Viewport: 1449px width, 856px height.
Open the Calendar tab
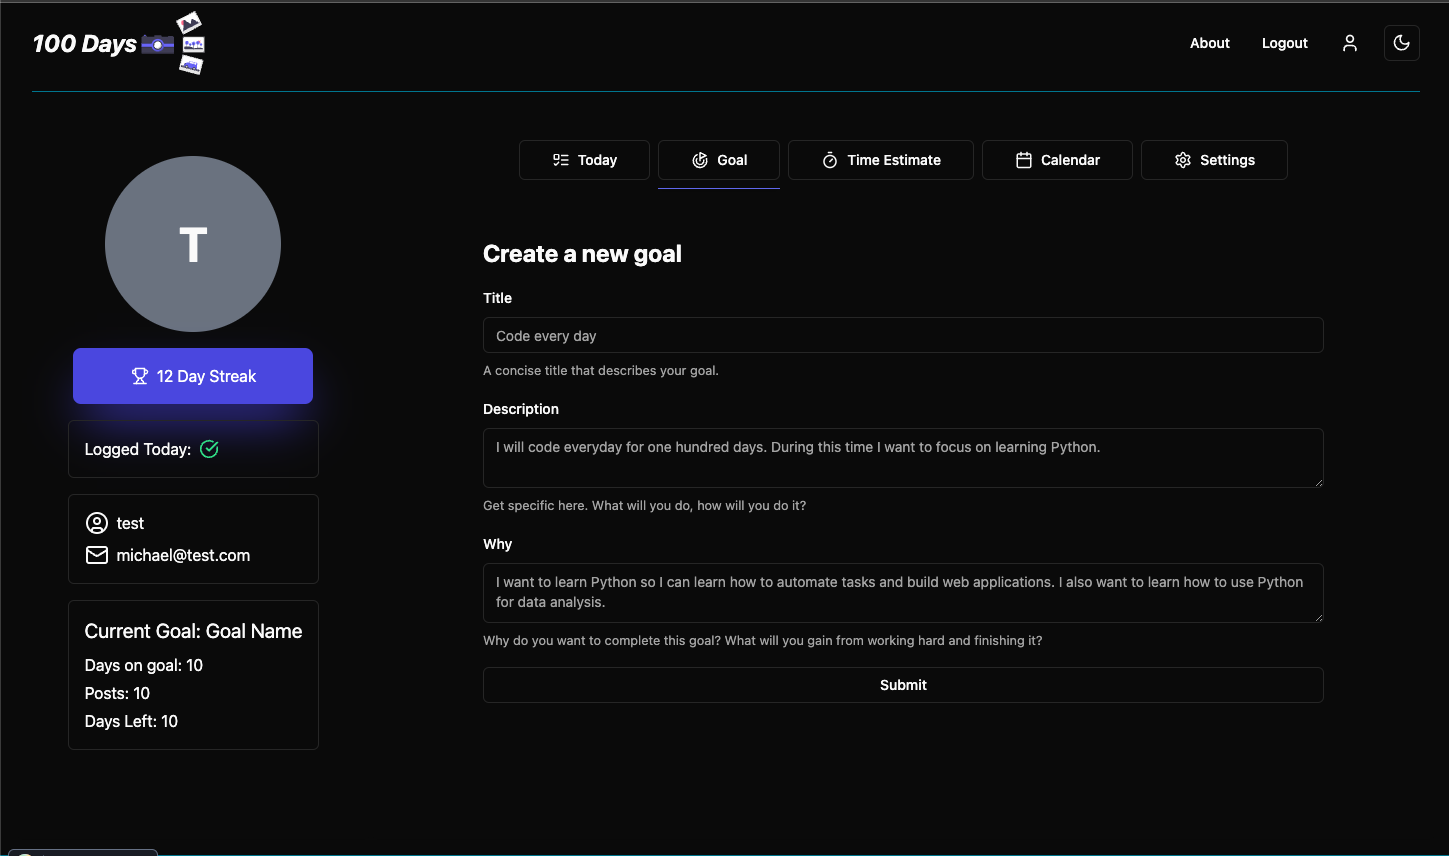1057,160
